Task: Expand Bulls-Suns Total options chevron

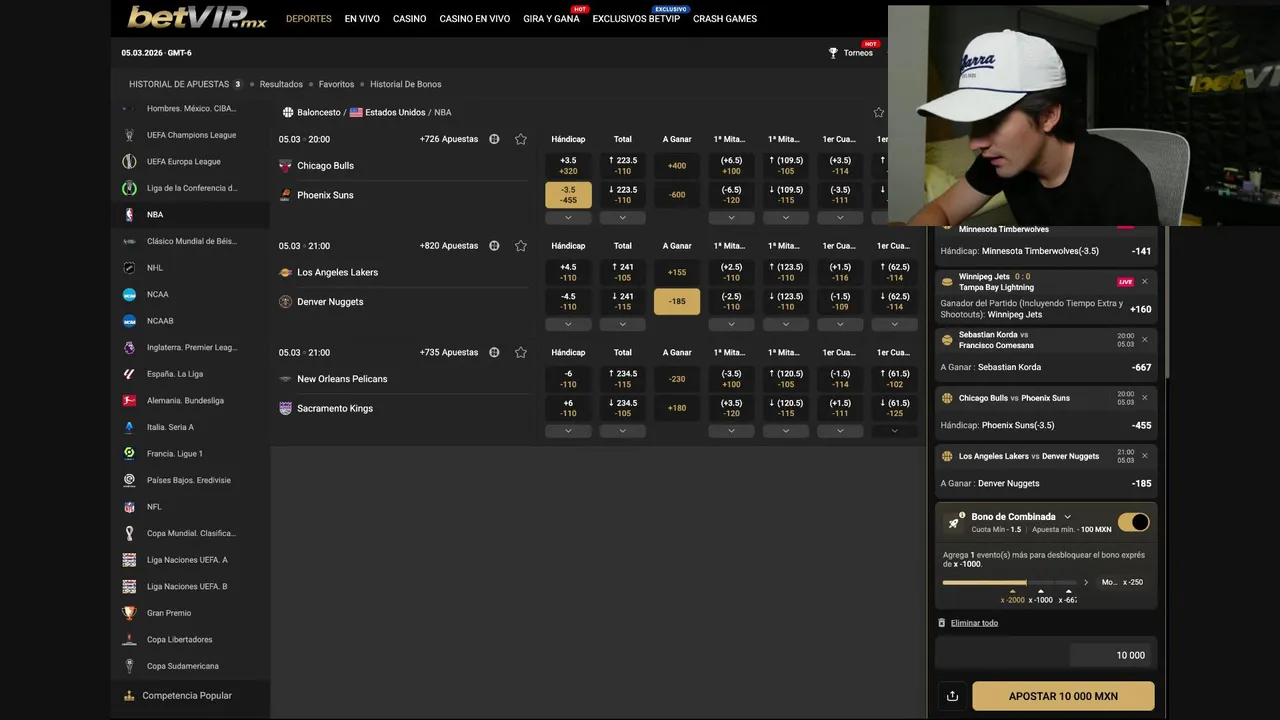Action: (x=622, y=218)
